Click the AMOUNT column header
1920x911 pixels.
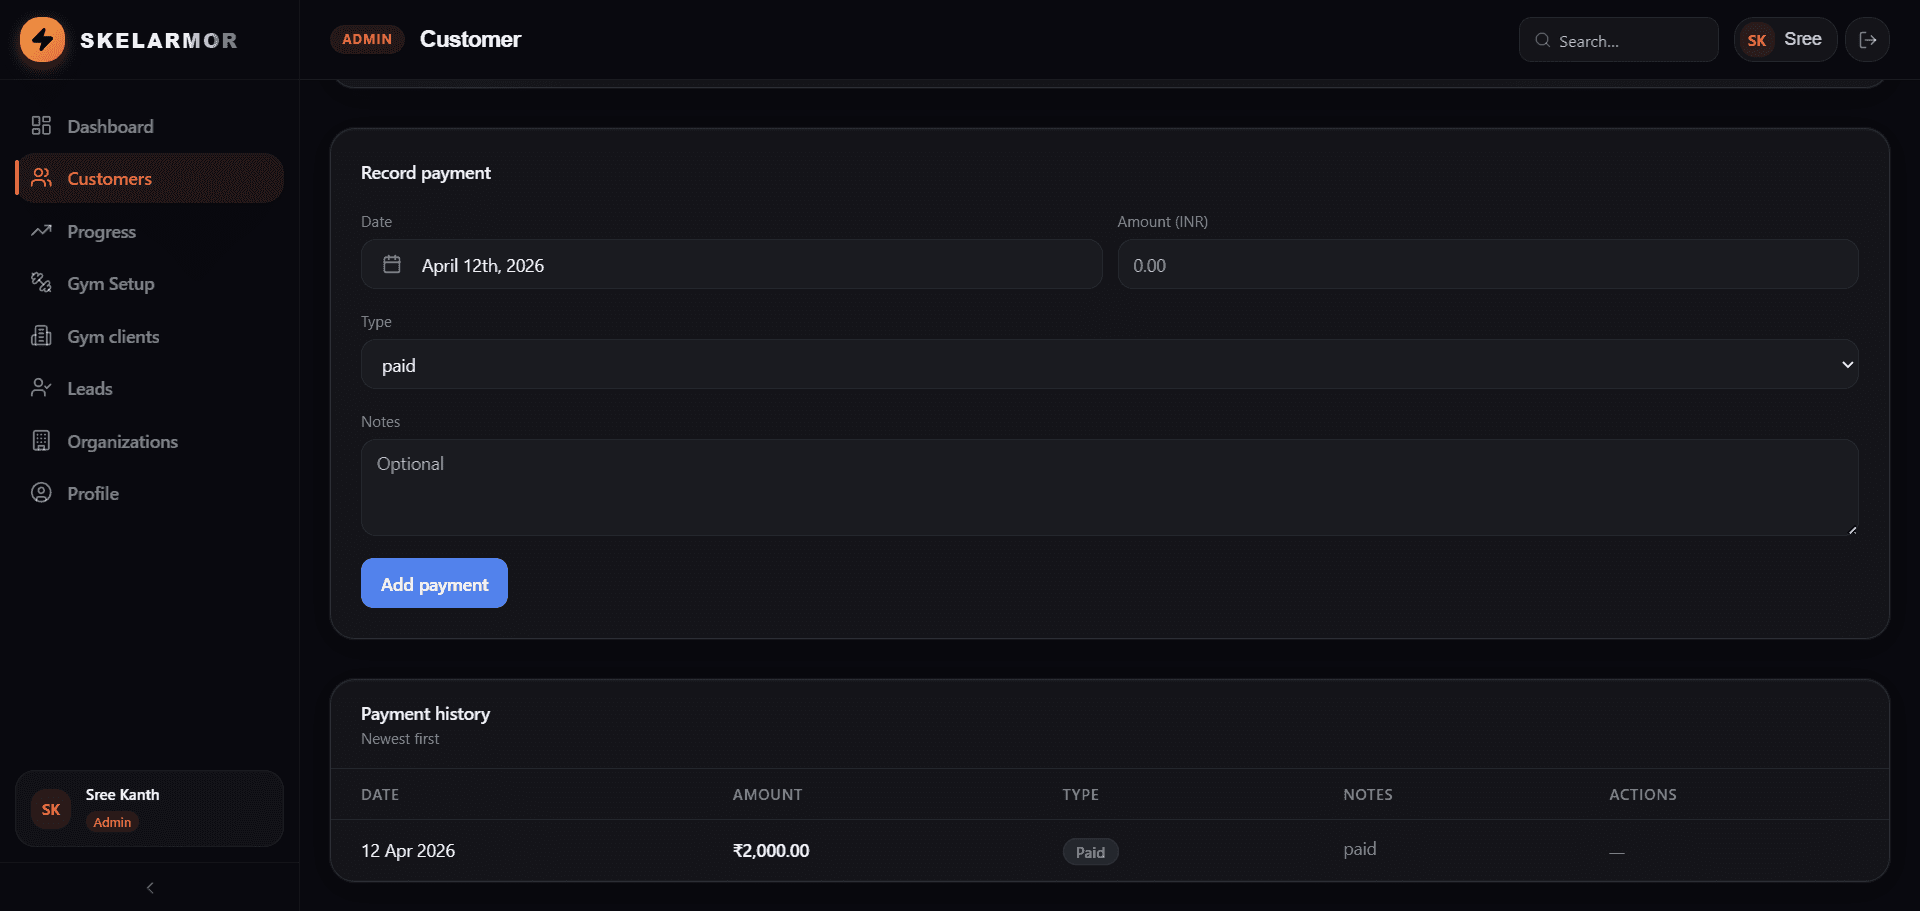767,794
